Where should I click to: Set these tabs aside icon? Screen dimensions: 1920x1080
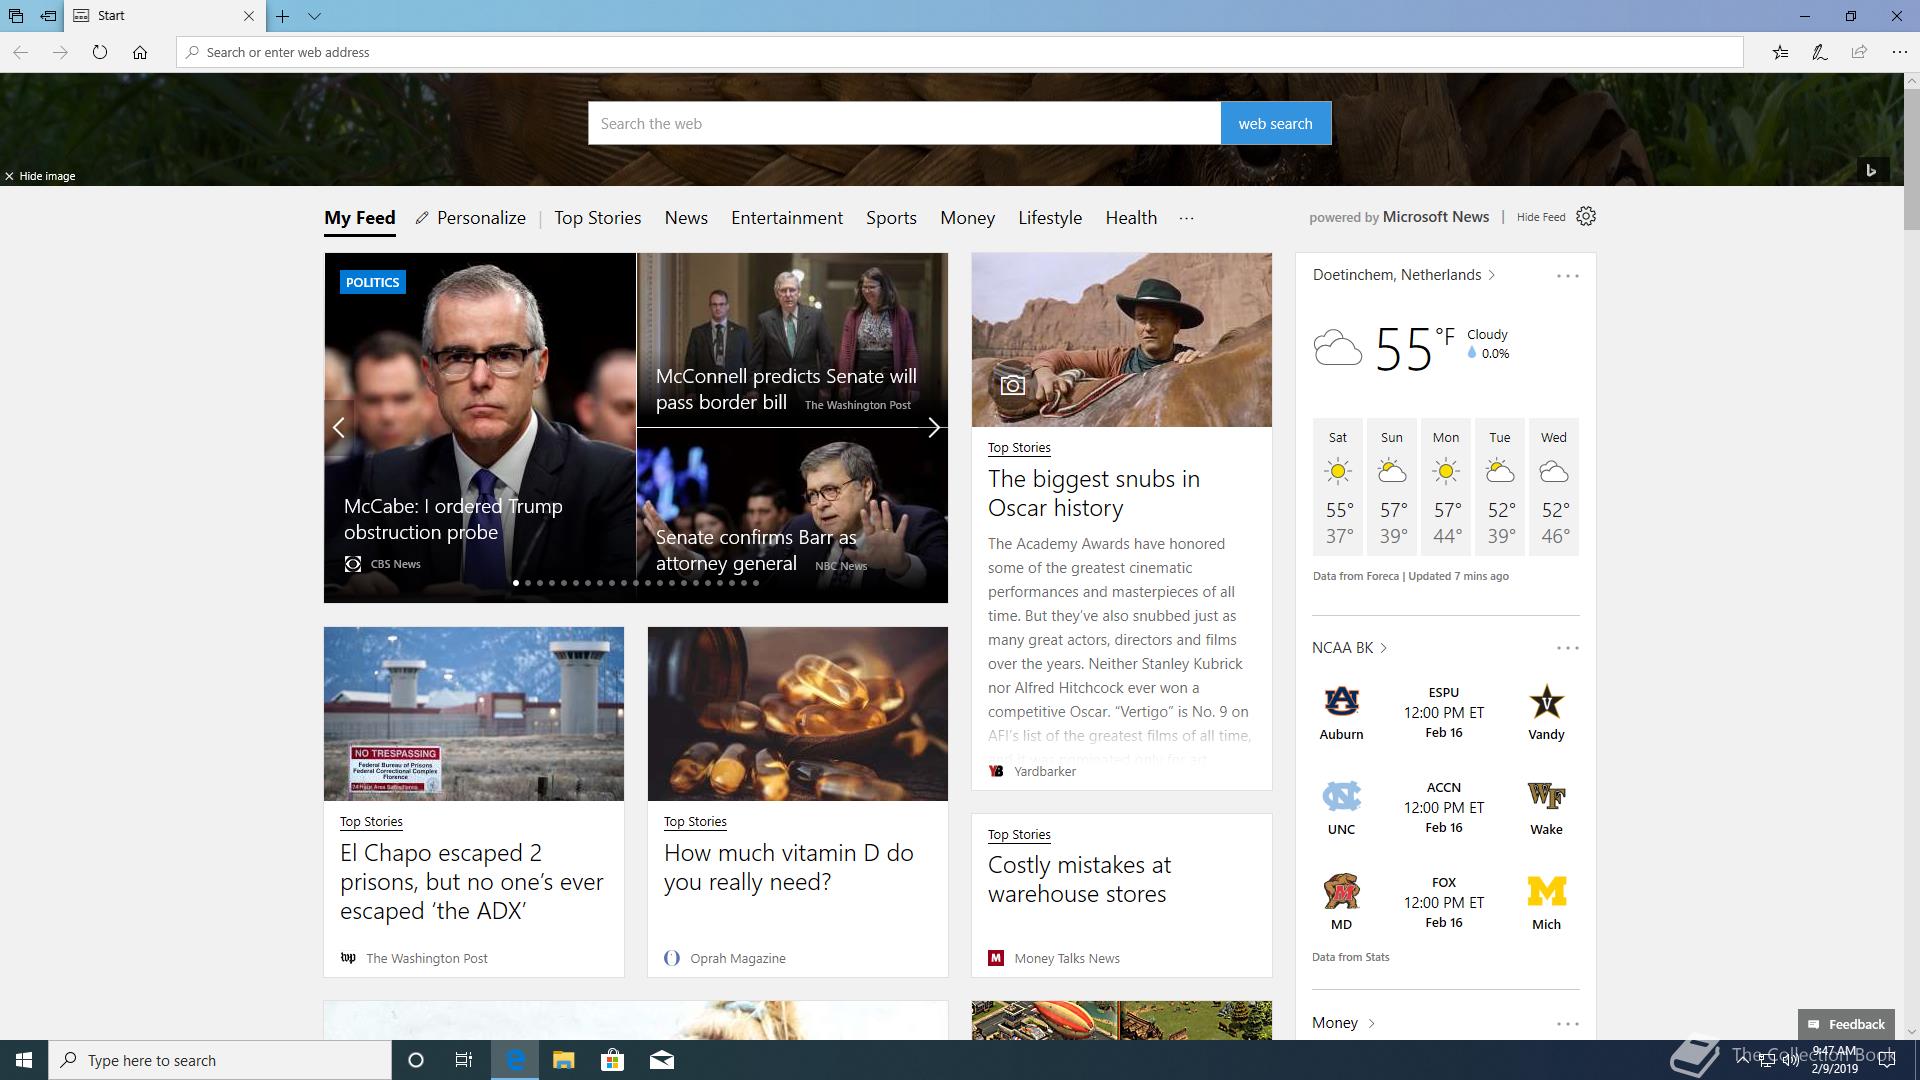pyautogui.click(x=48, y=16)
